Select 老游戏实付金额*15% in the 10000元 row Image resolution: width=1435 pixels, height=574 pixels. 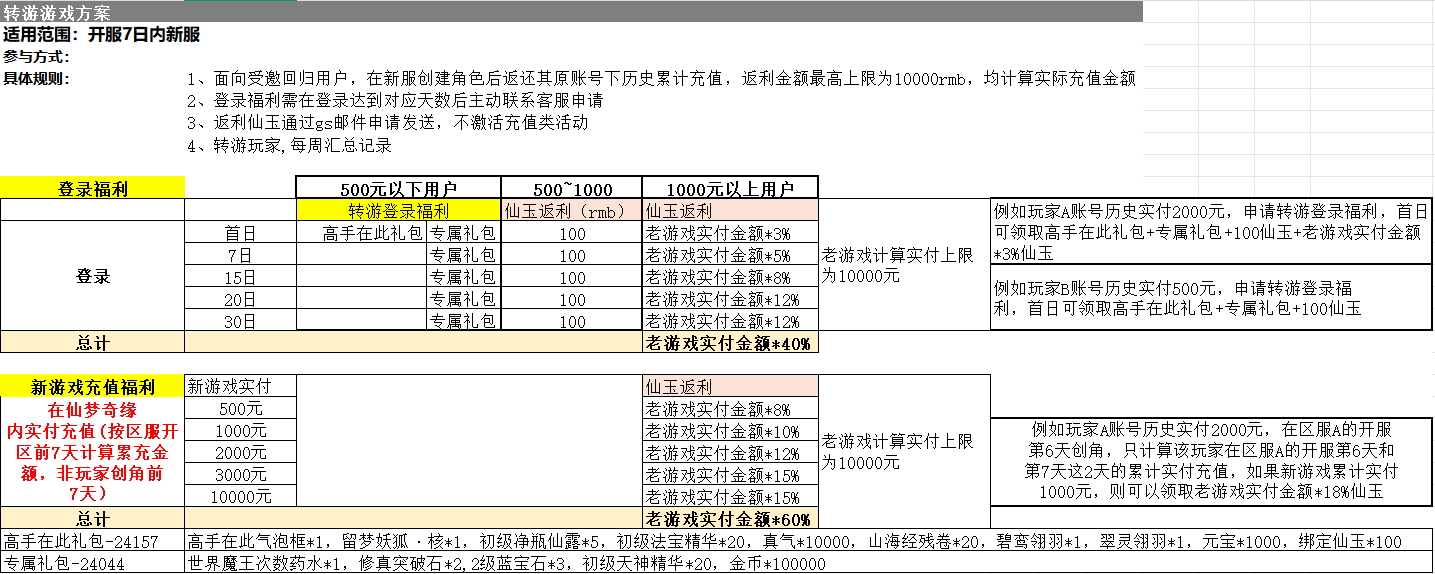click(x=730, y=497)
